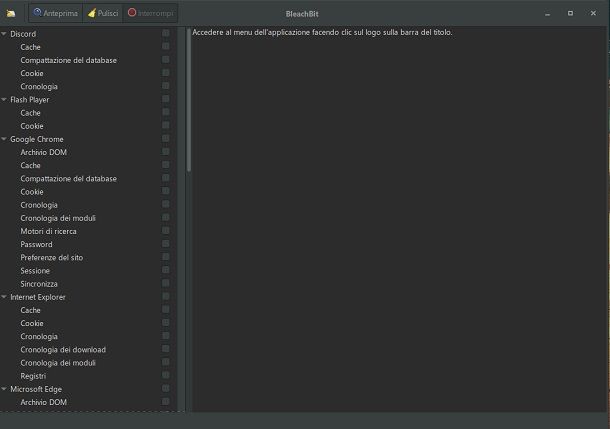Click the Accedere al menu instruction text
Viewport: 610px width, 429px height.
[x=322, y=32]
